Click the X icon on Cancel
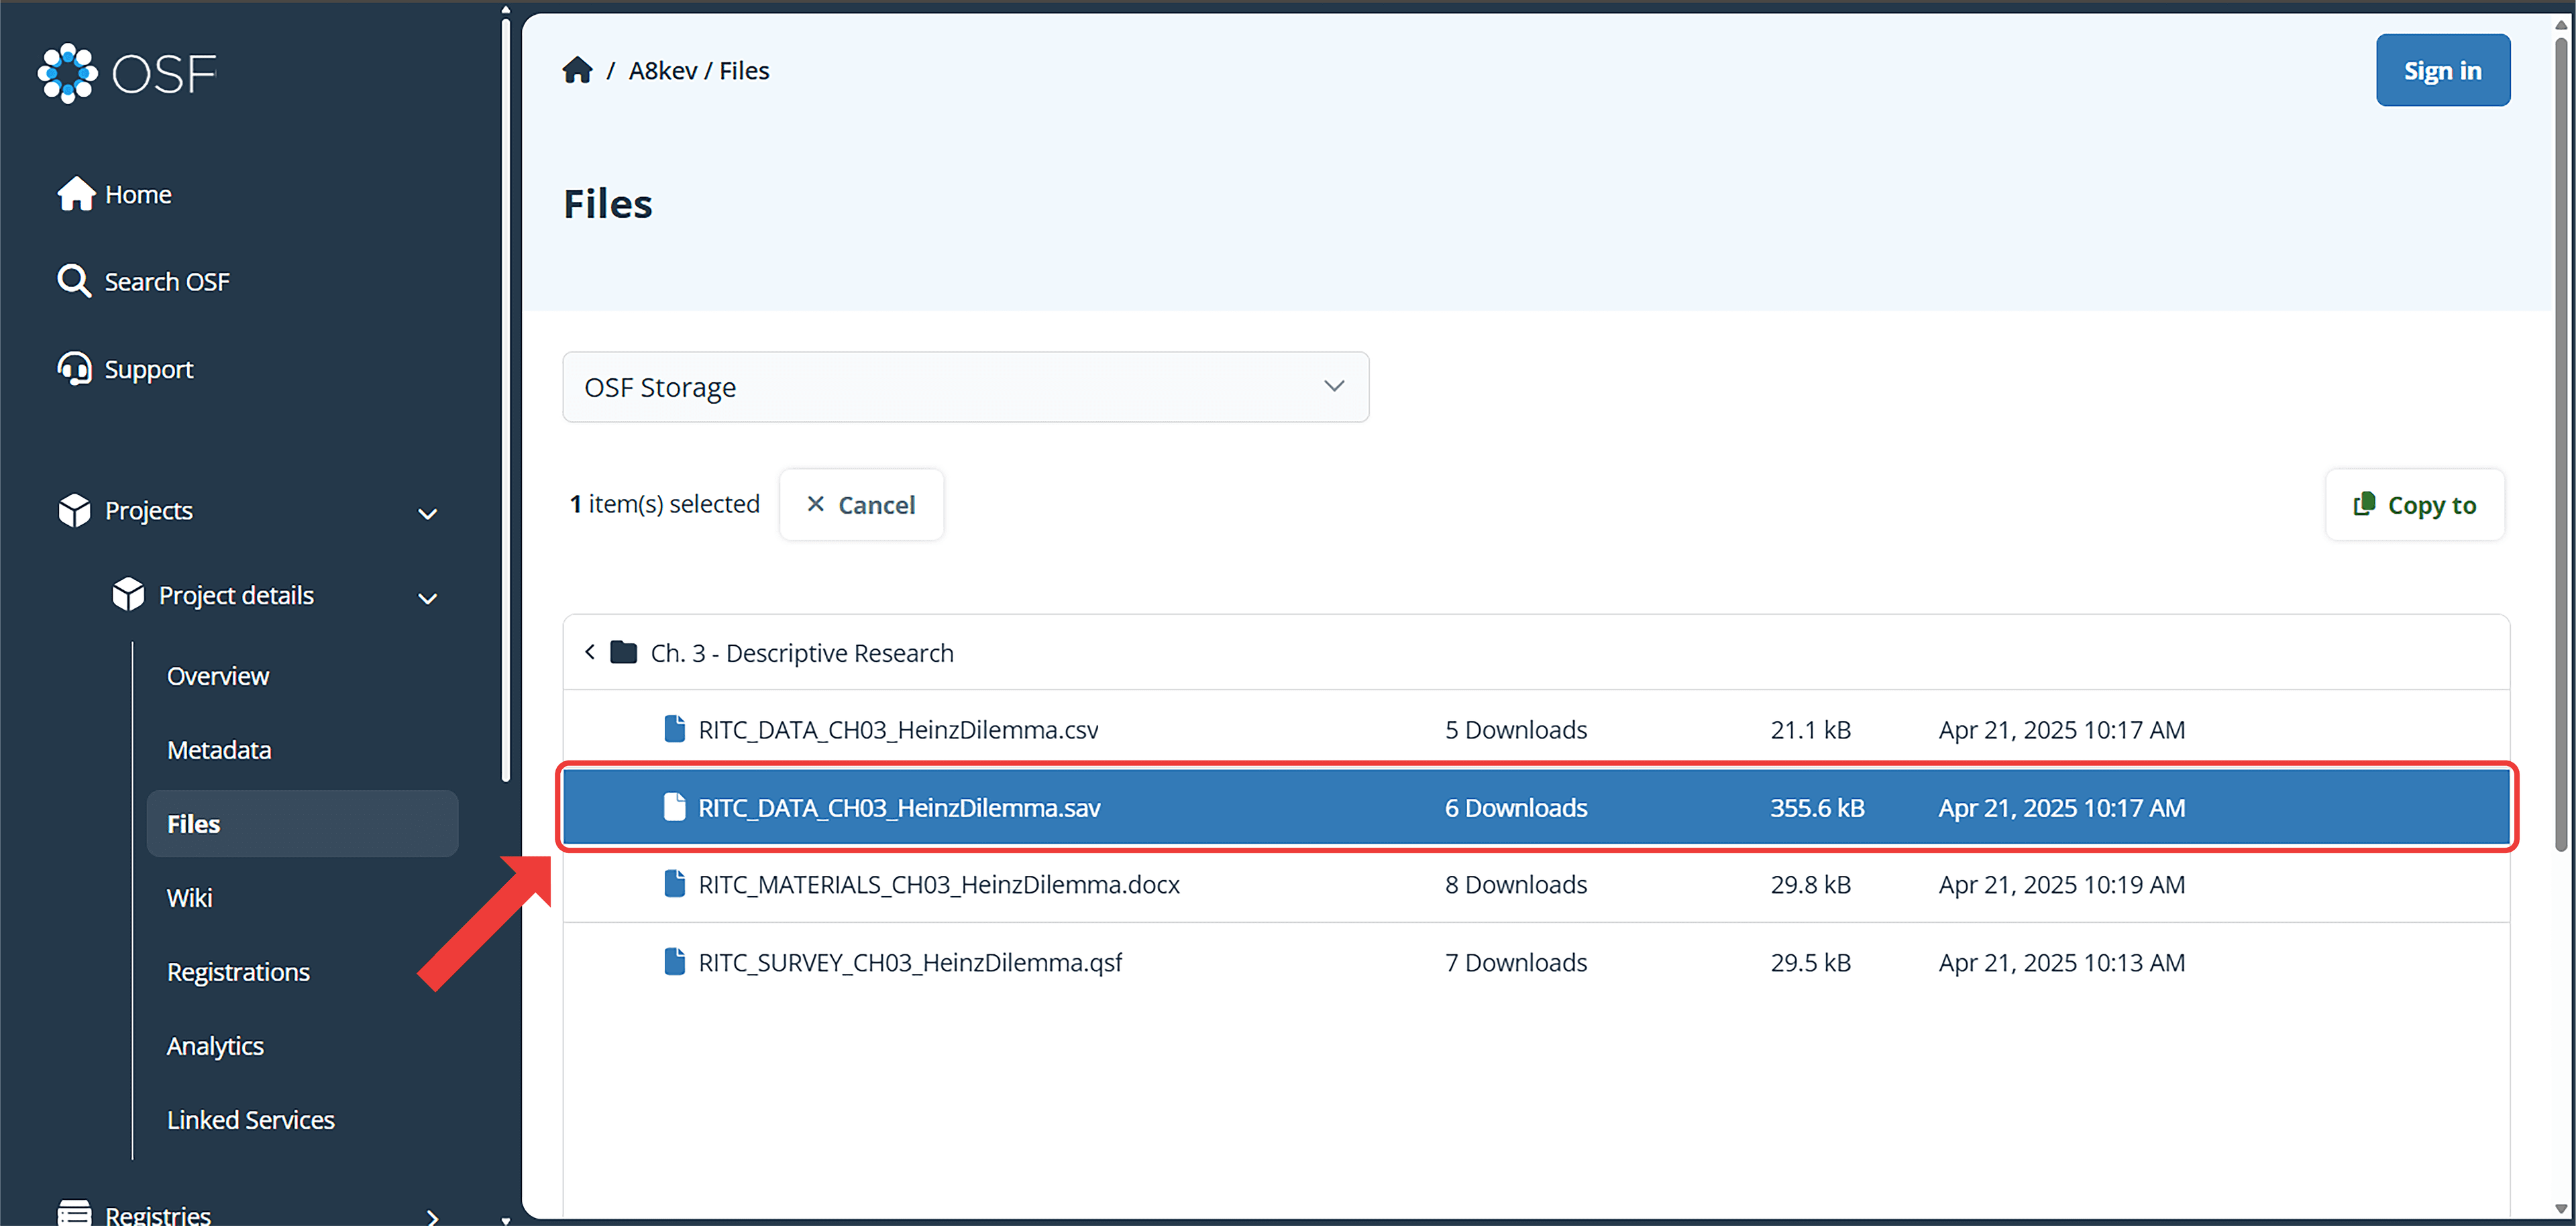The width and height of the screenshot is (2576, 1226). click(816, 504)
